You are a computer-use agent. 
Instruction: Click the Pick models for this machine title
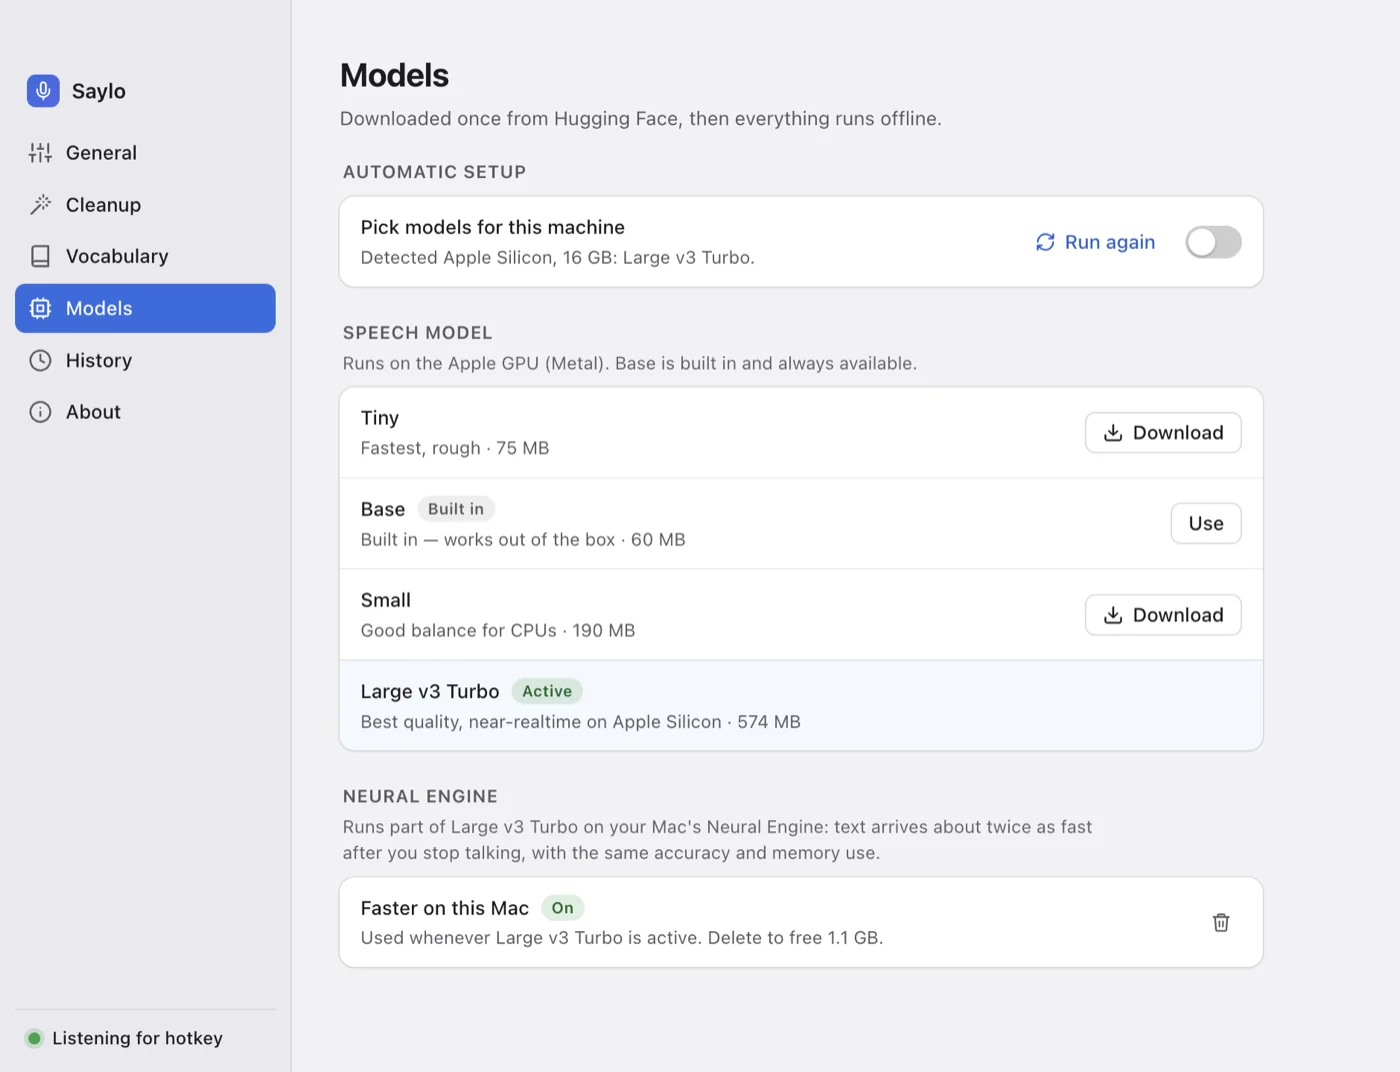[493, 227]
